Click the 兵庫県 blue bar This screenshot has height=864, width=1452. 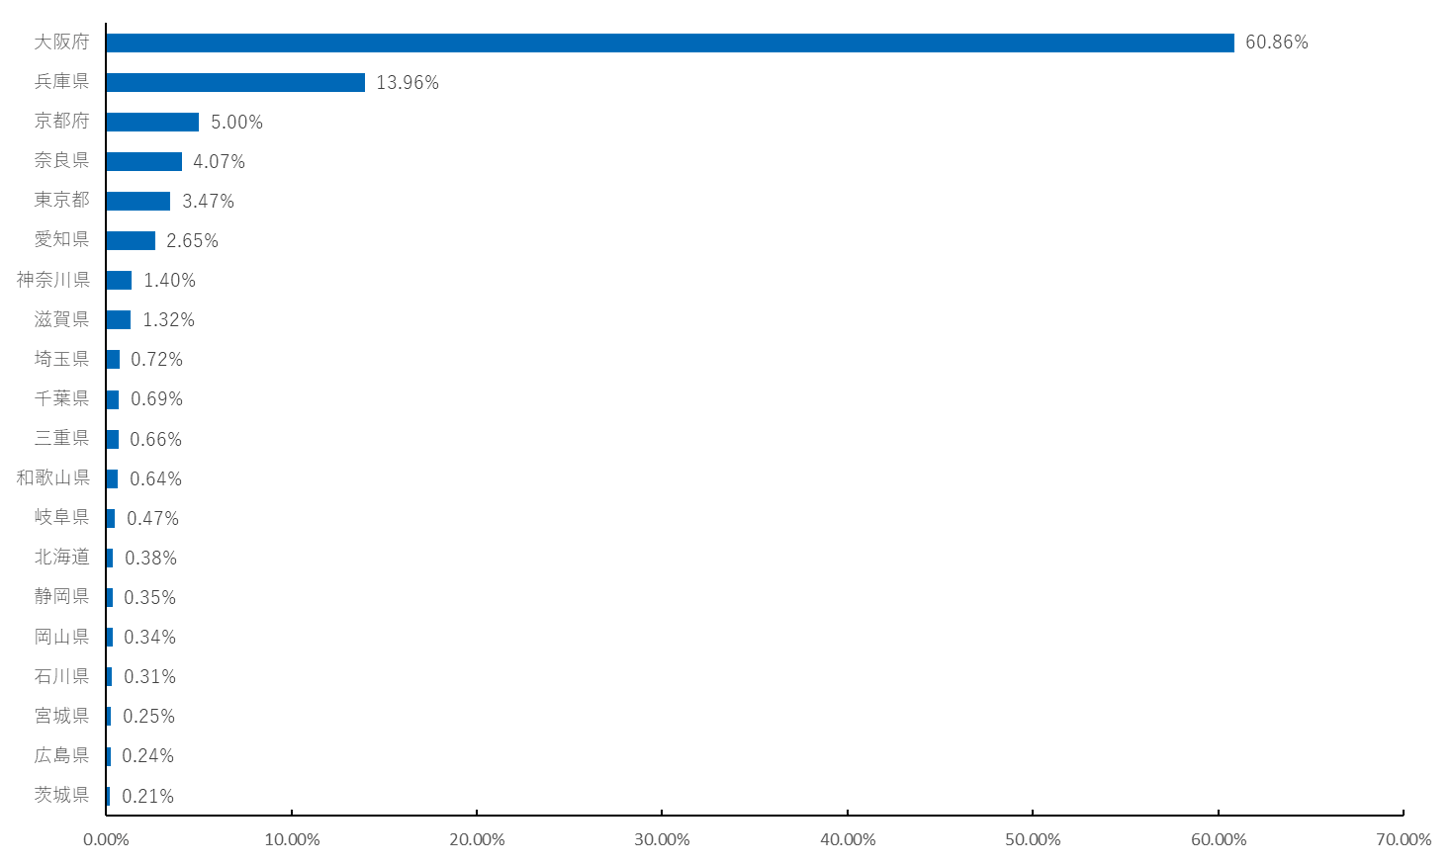click(x=236, y=83)
